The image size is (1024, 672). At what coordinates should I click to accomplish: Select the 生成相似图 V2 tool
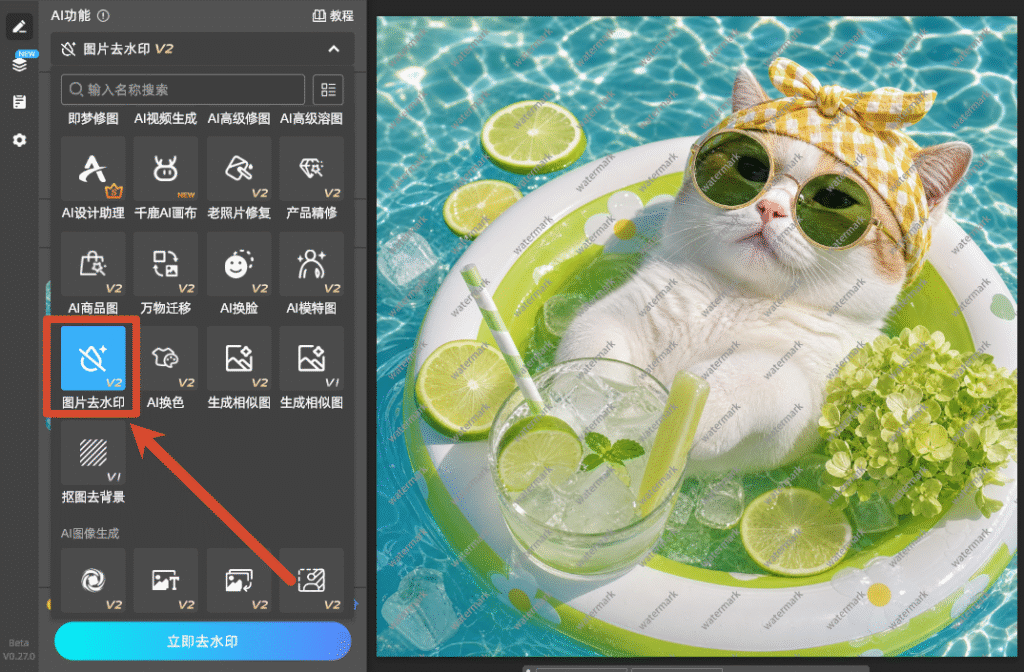(x=239, y=359)
